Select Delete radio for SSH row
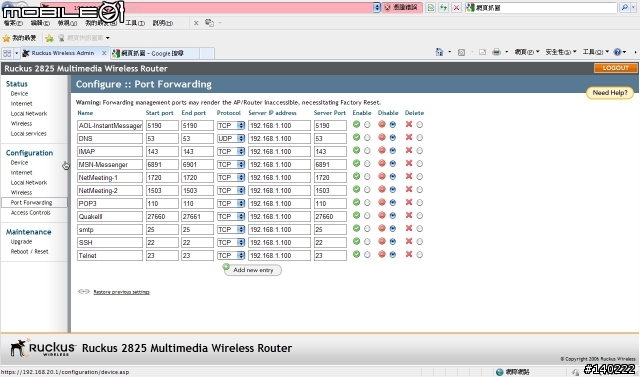Image resolution: width=640 pixels, height=377 pixels. tap(420, 242)
